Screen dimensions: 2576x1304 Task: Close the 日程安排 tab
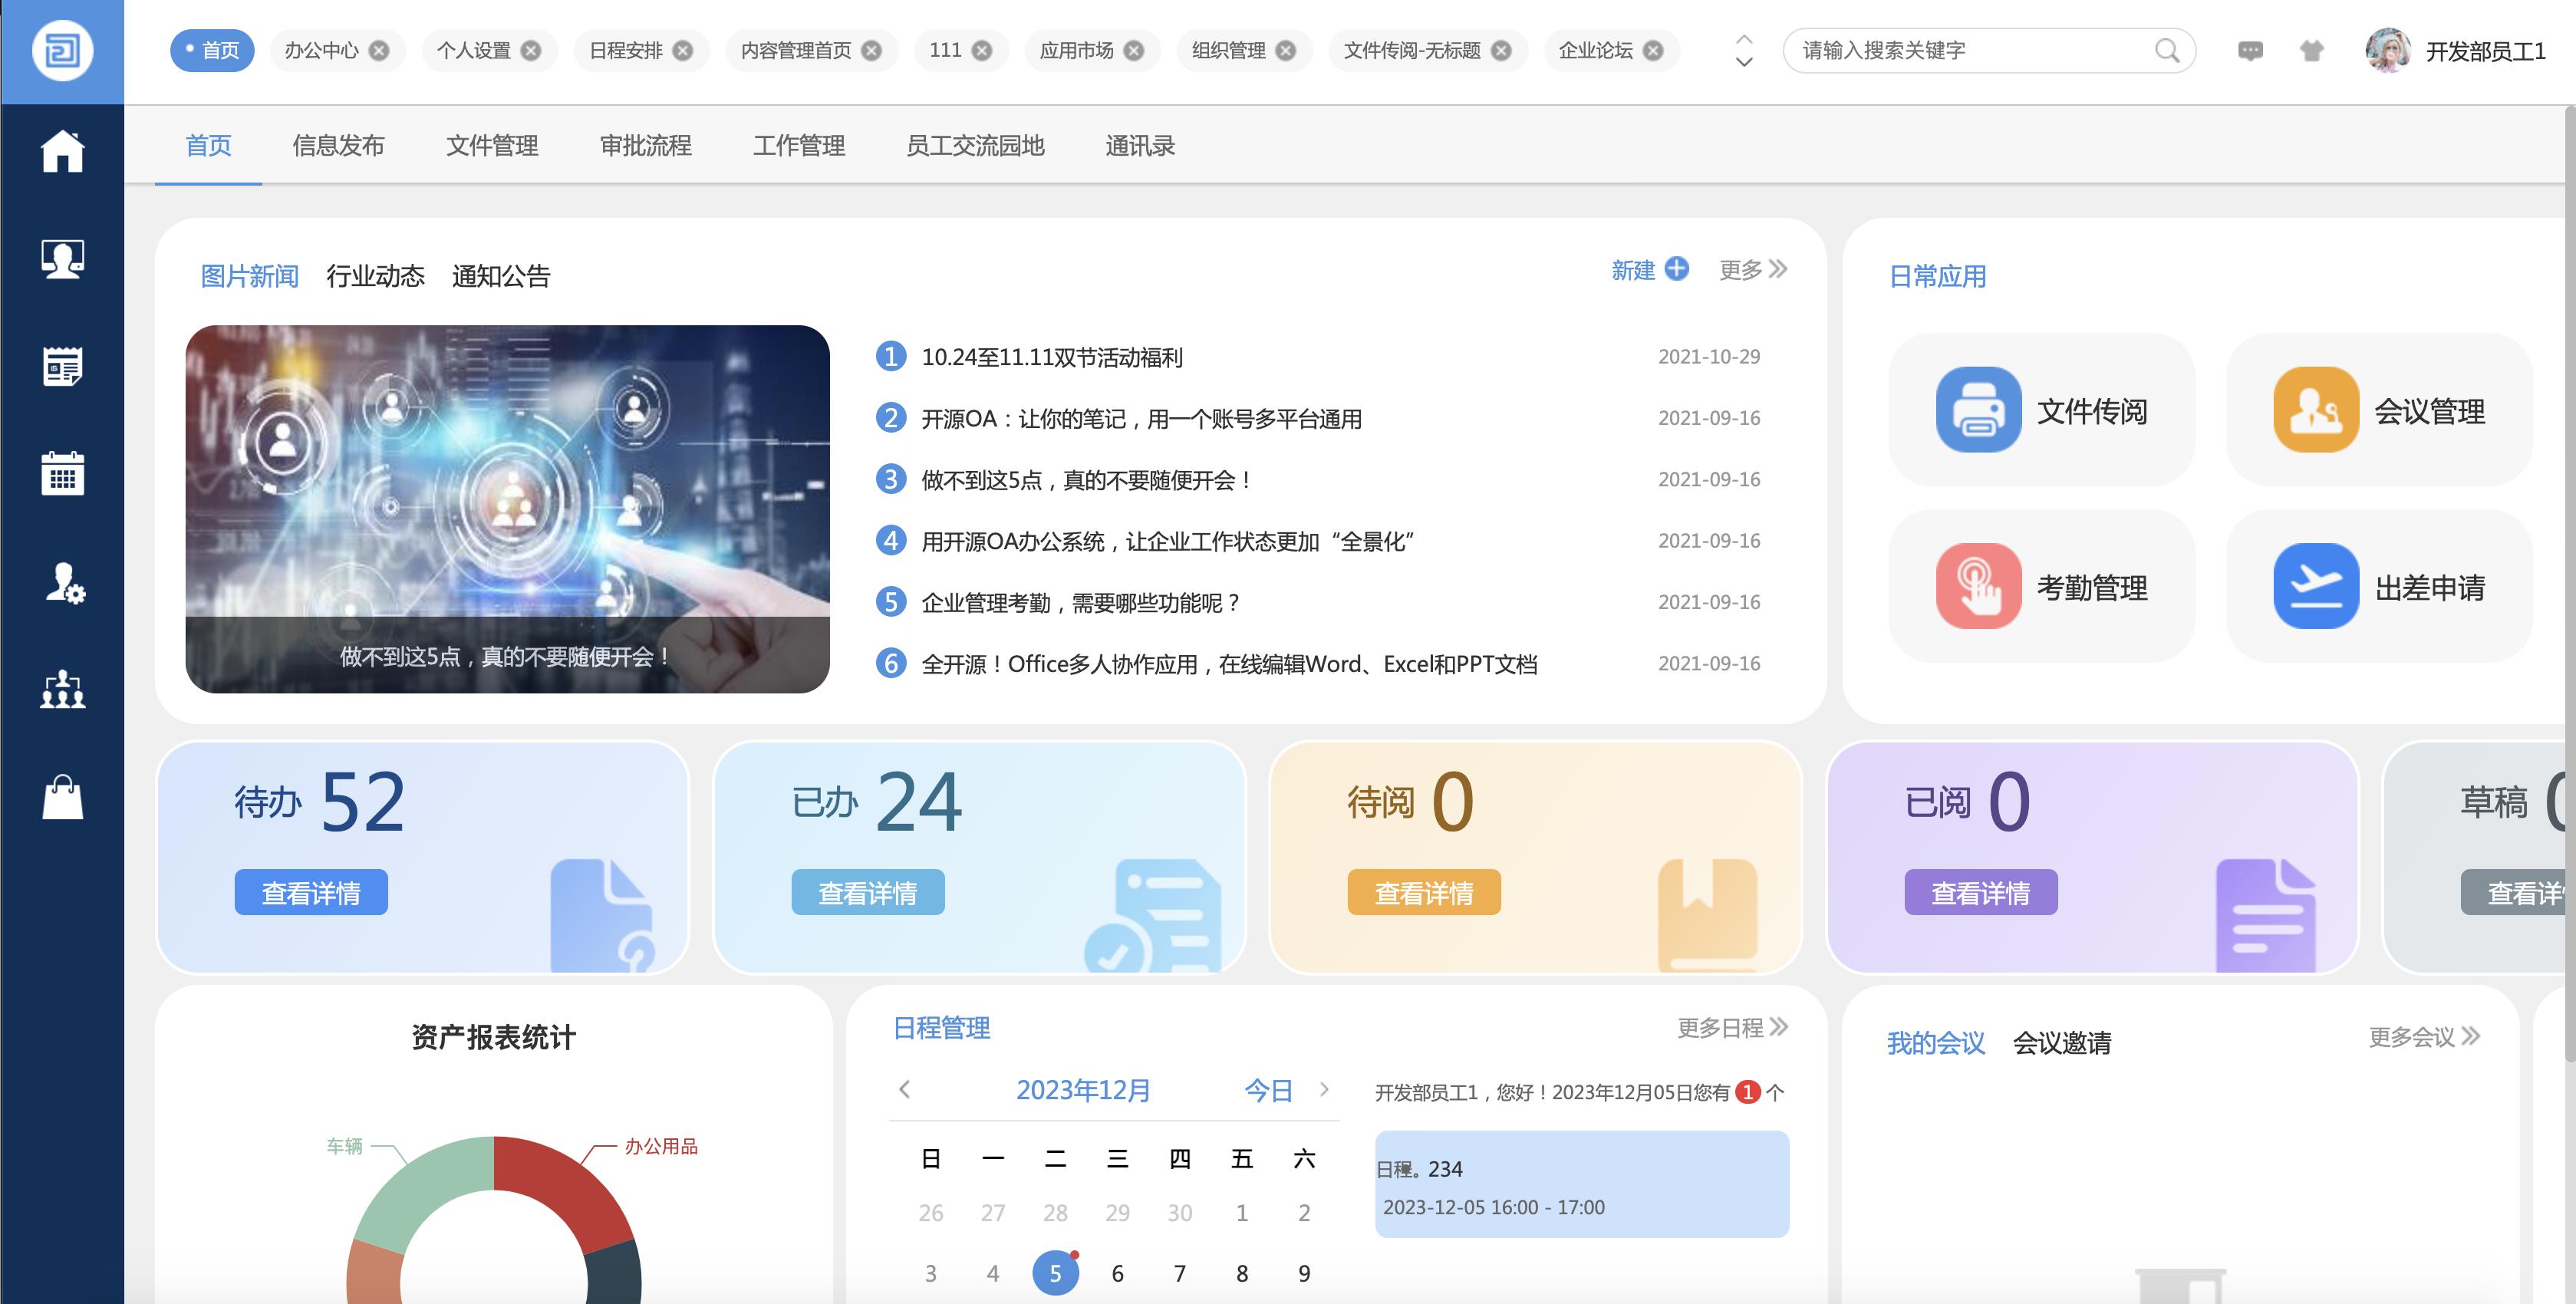(683, 50)
